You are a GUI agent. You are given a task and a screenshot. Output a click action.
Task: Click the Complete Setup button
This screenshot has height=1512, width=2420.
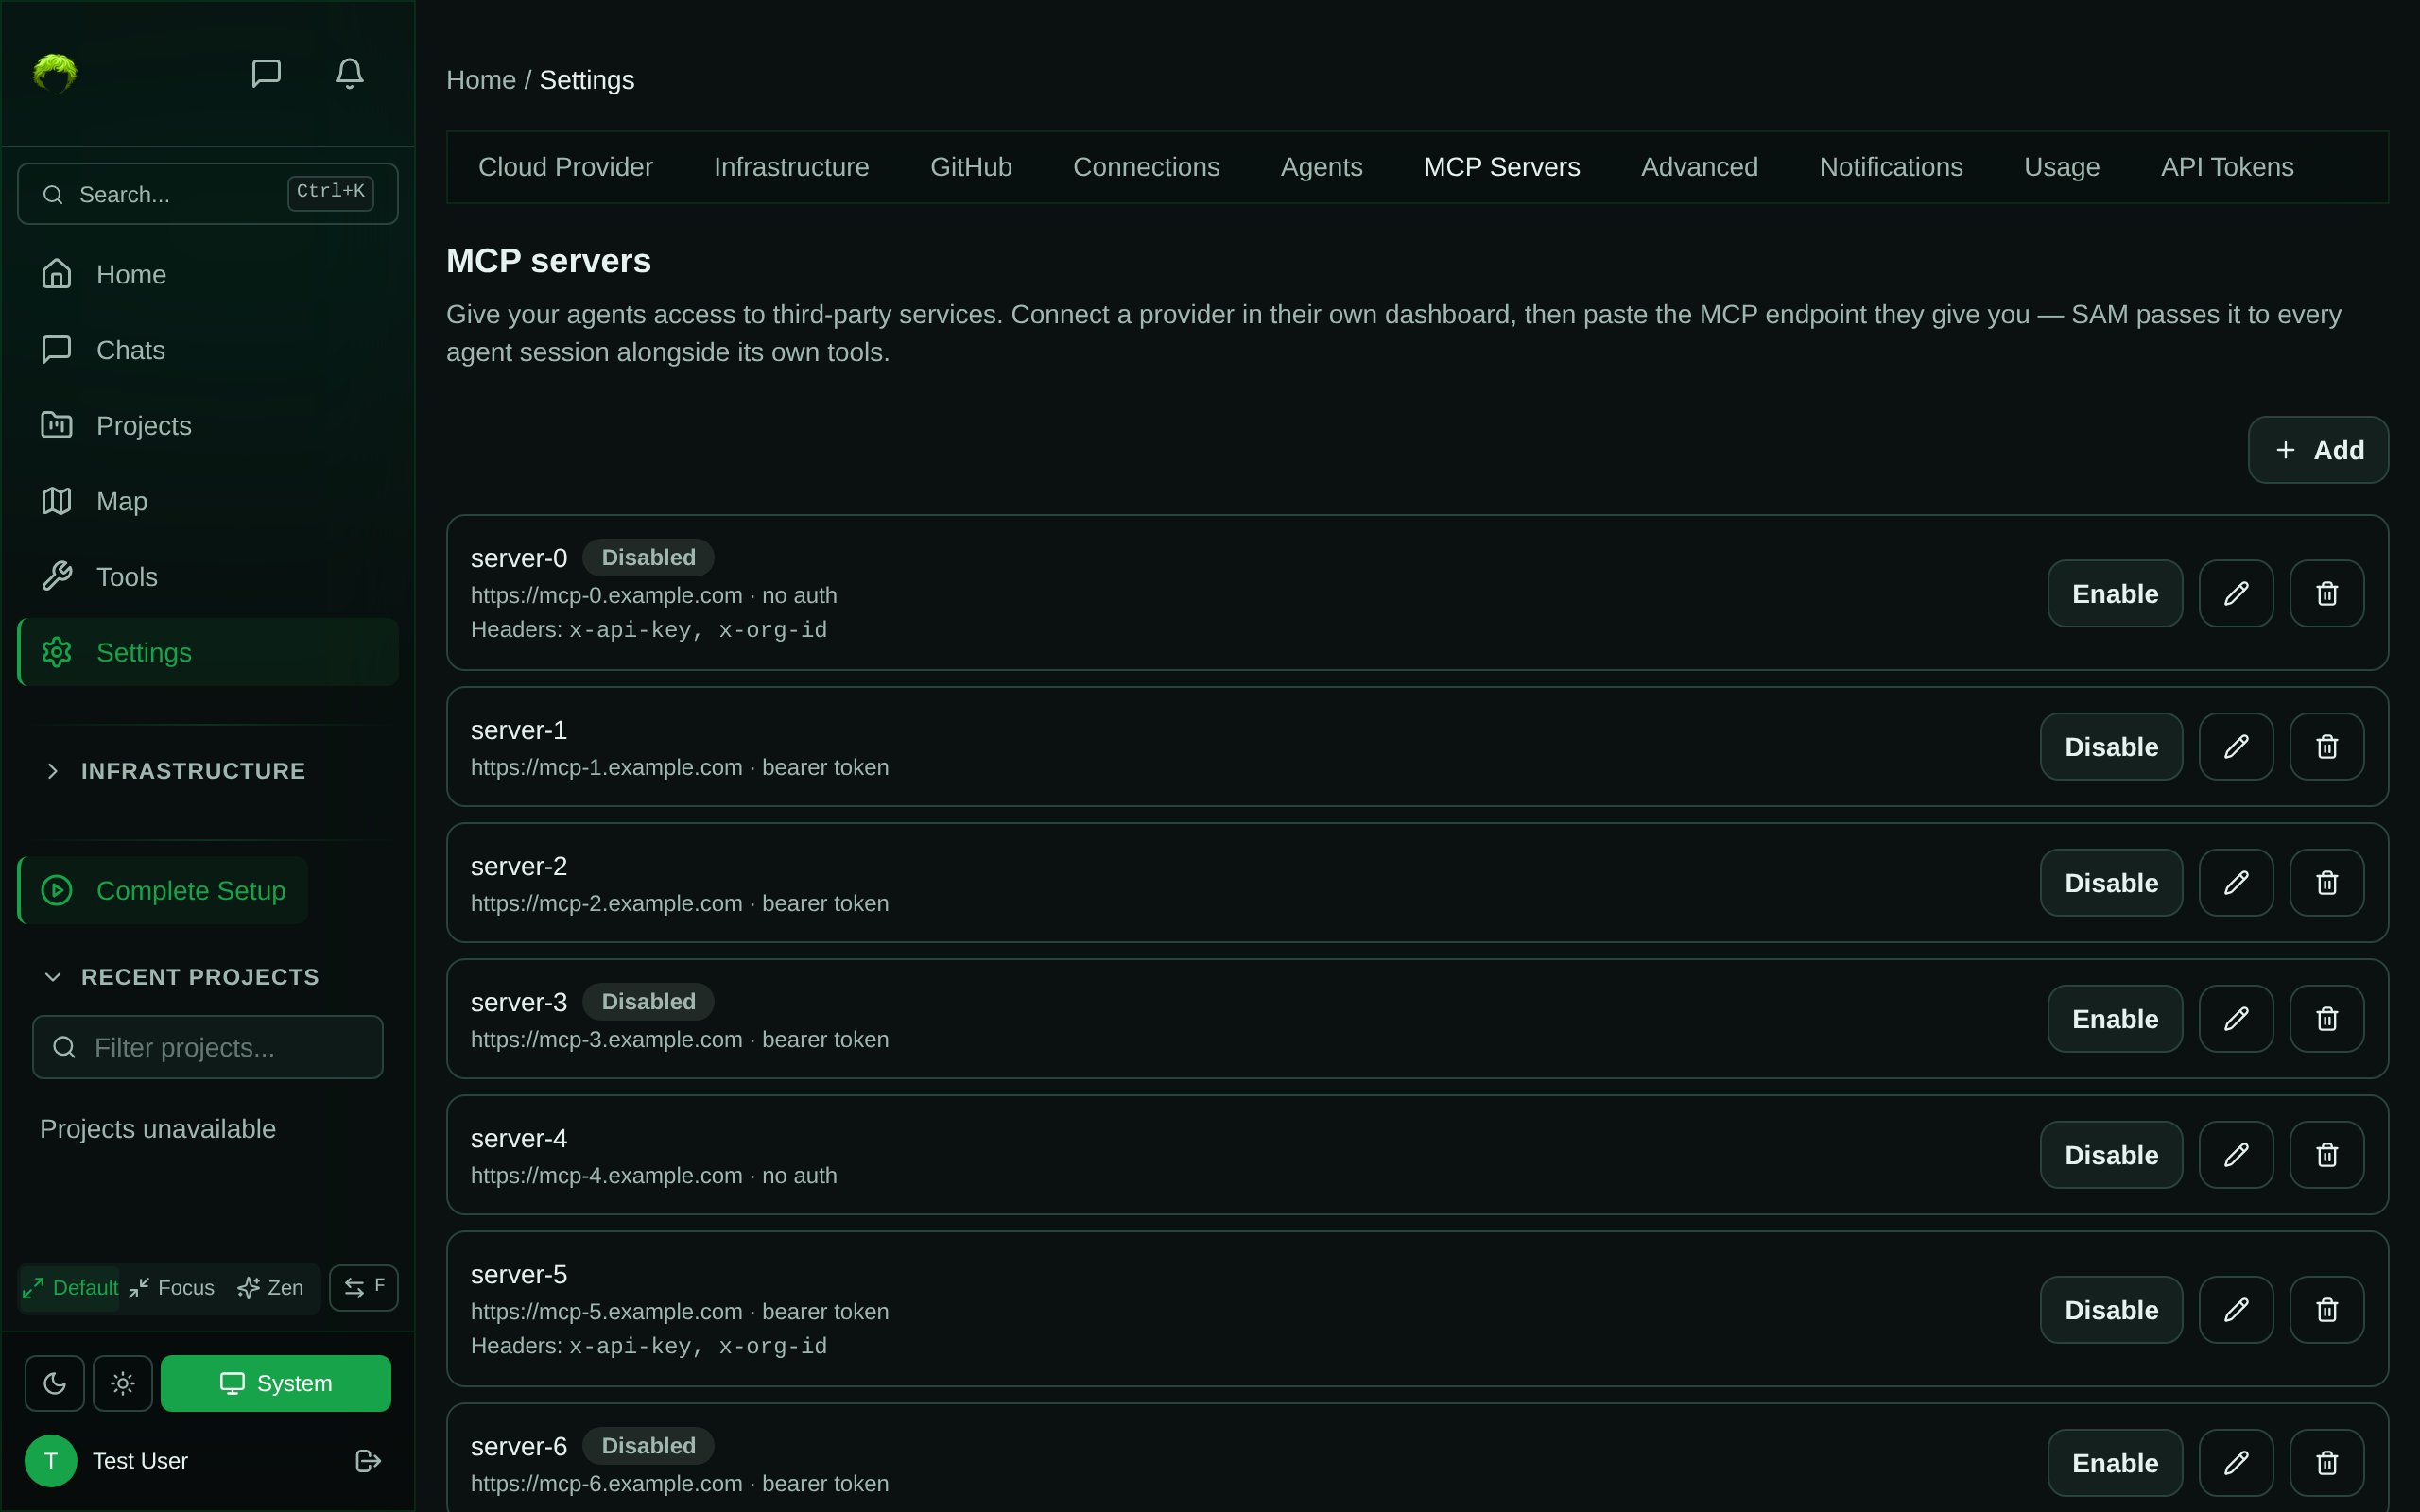coord(163,890)
